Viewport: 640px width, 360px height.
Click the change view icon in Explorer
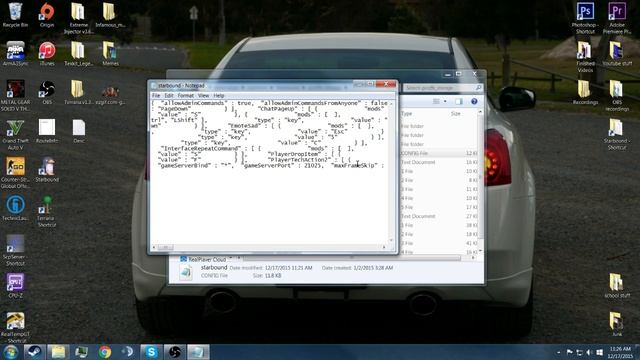click(436, 101)
